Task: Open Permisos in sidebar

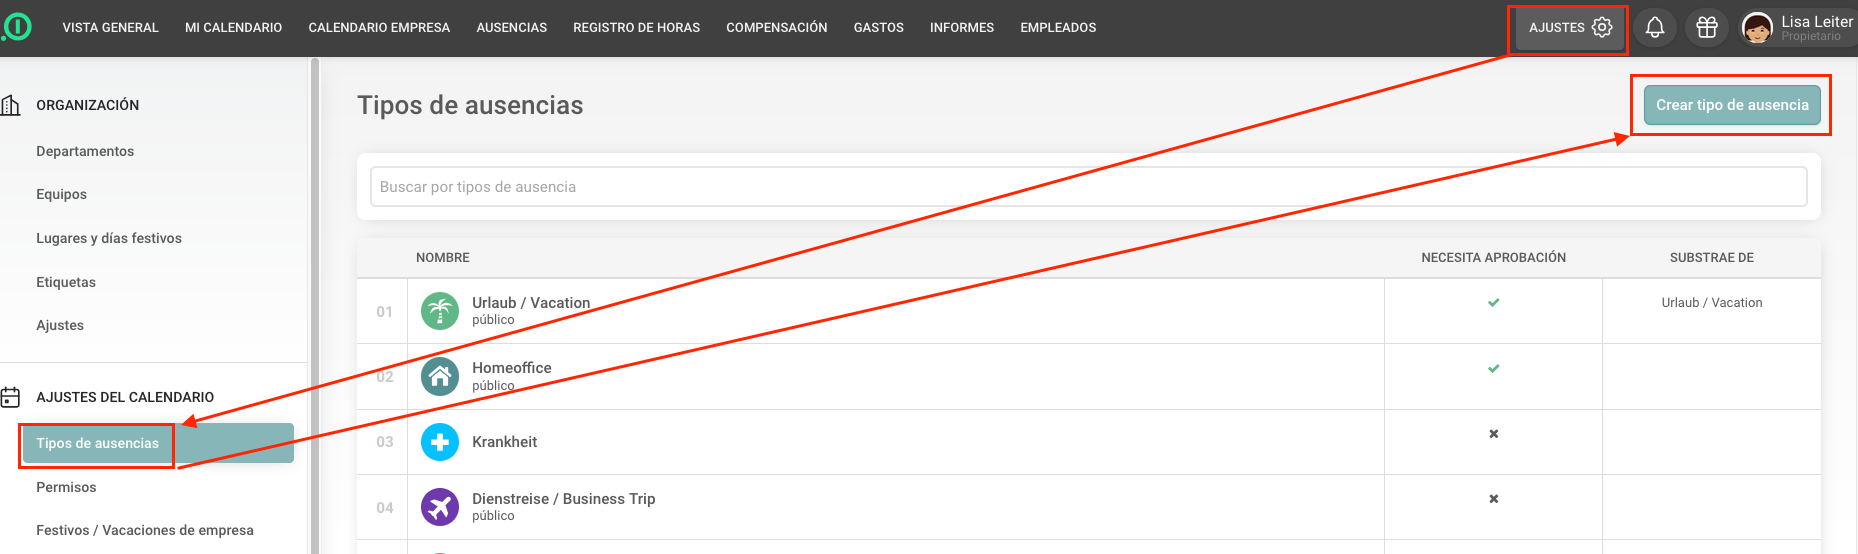Action: (x=66, y=487)
